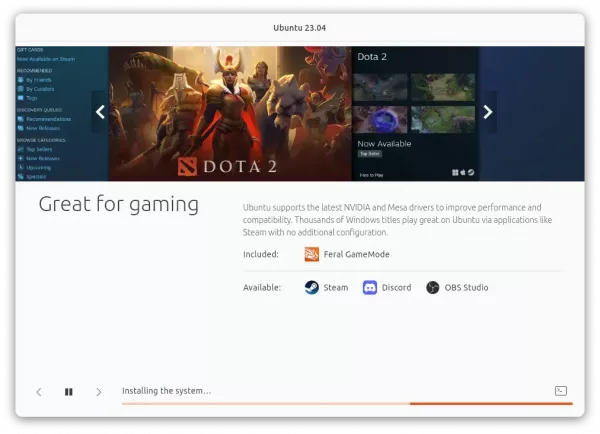Click the 'Available:' label
This screenshot has width=600, height=434.
point(262,287)
